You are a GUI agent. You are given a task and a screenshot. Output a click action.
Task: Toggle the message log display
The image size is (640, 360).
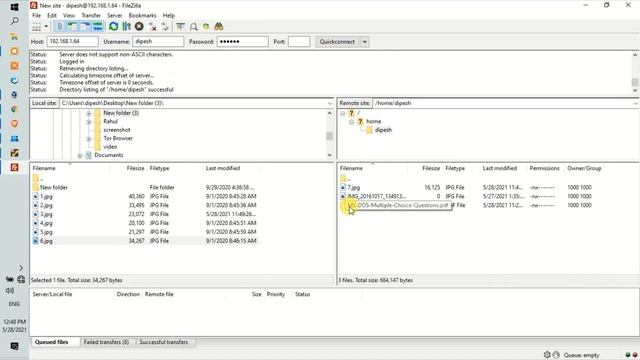pos(60,27)
